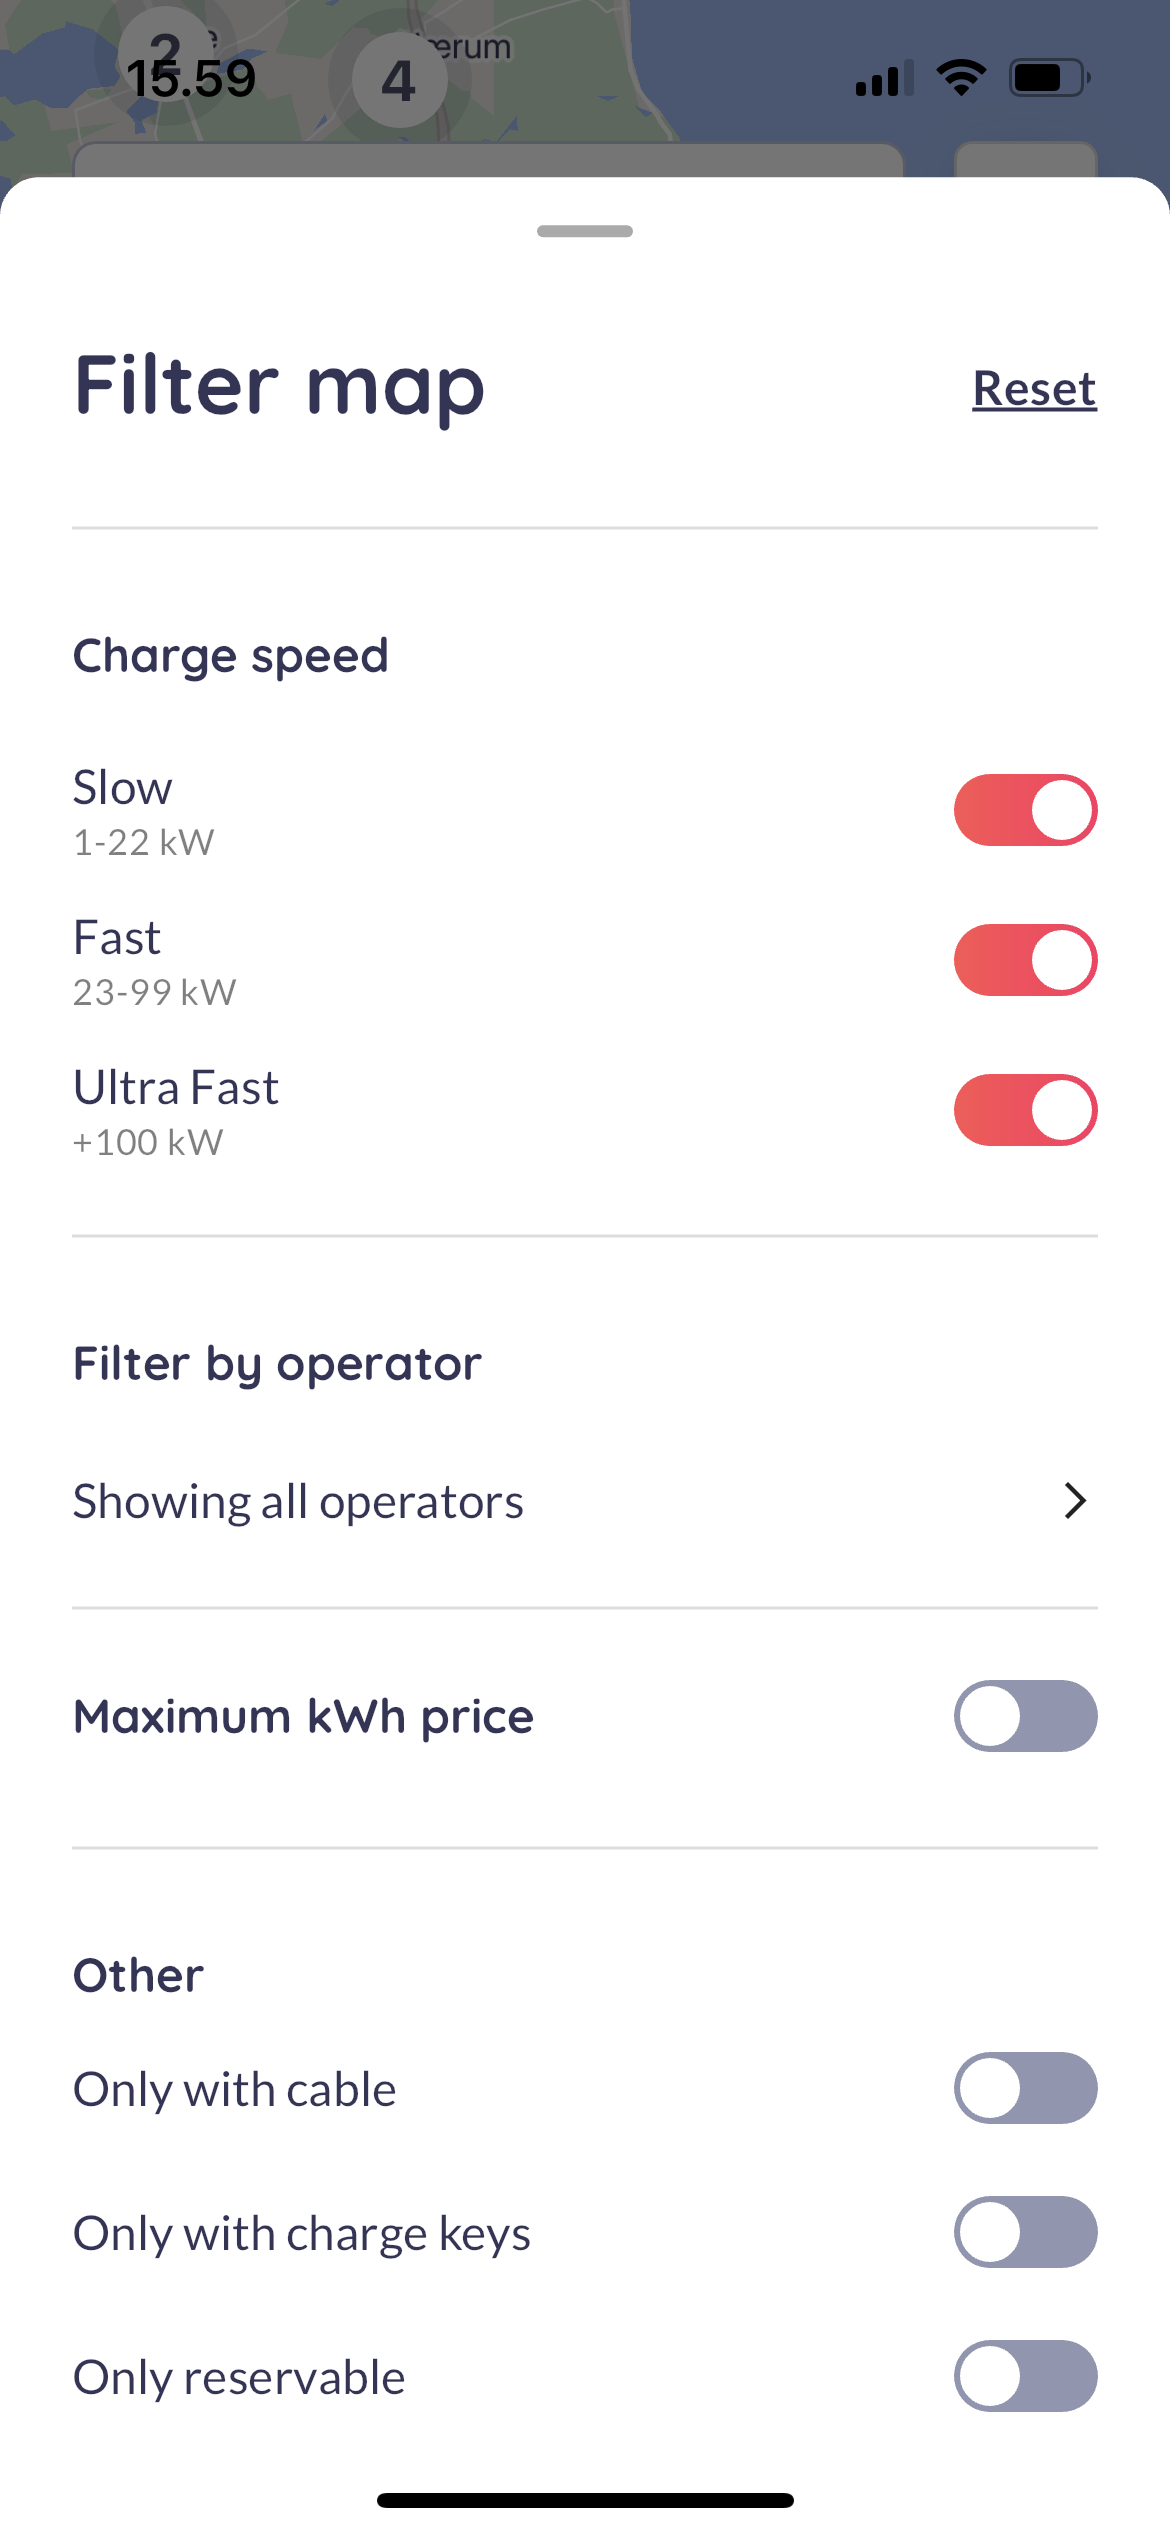Tap the battery status icon

1049,78
